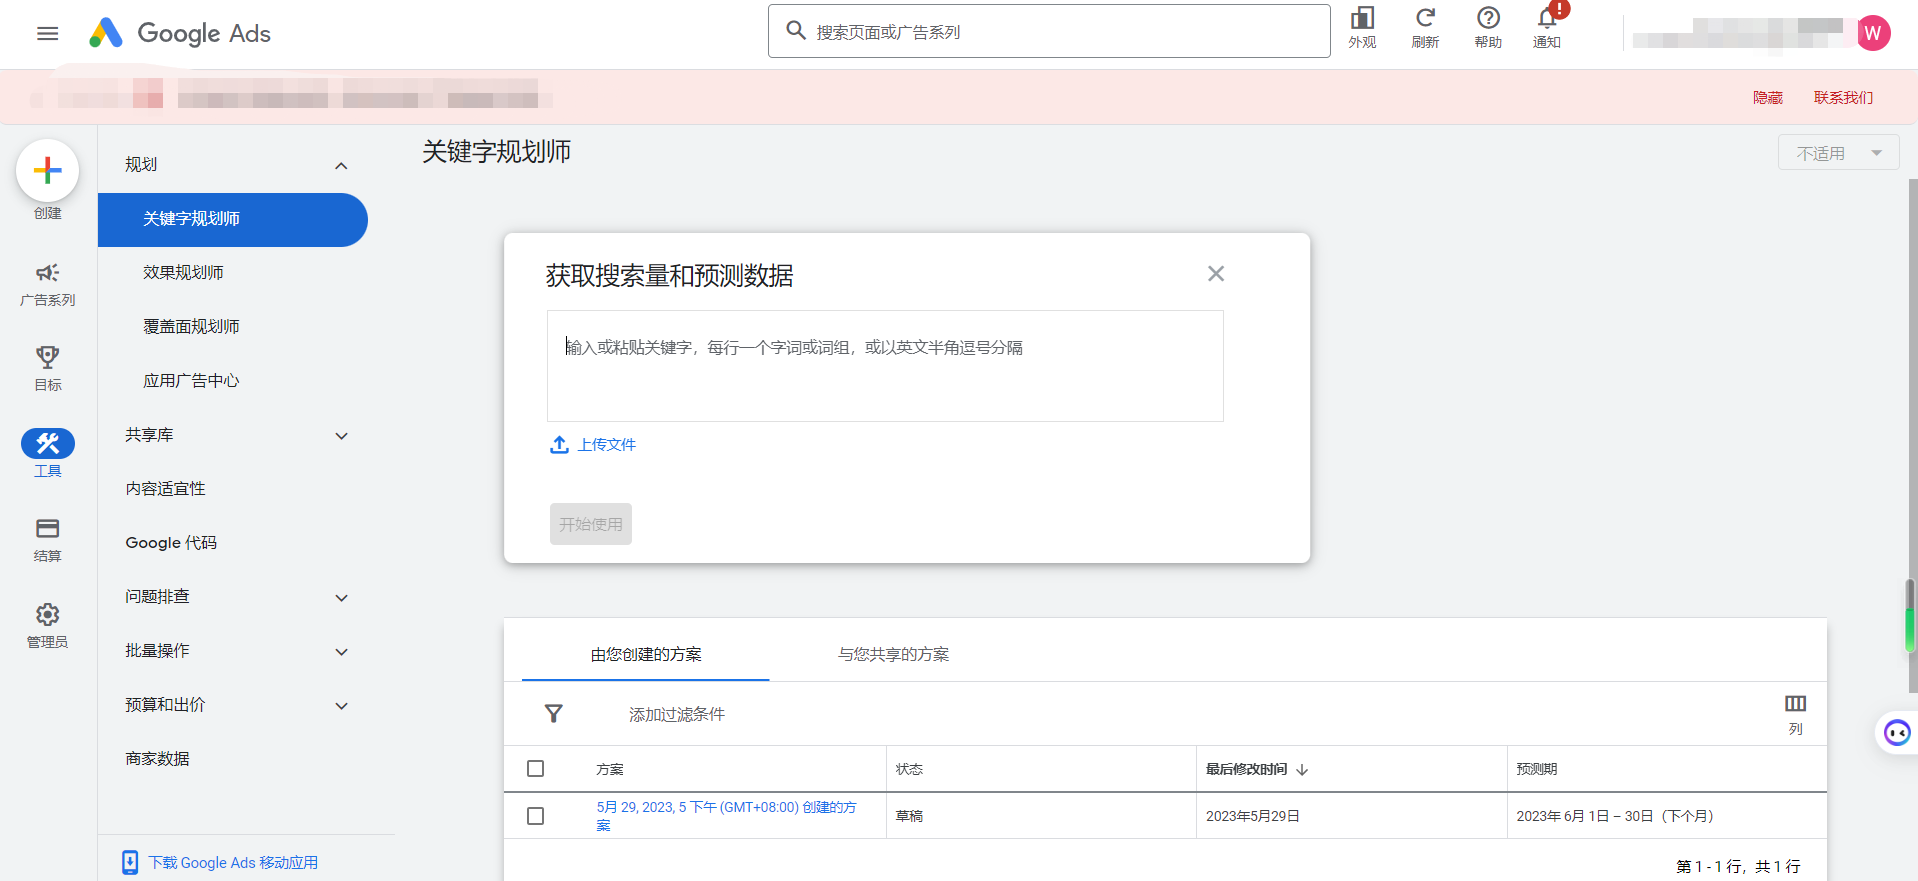Open 内容适宜性 menu item

[165, 489]
